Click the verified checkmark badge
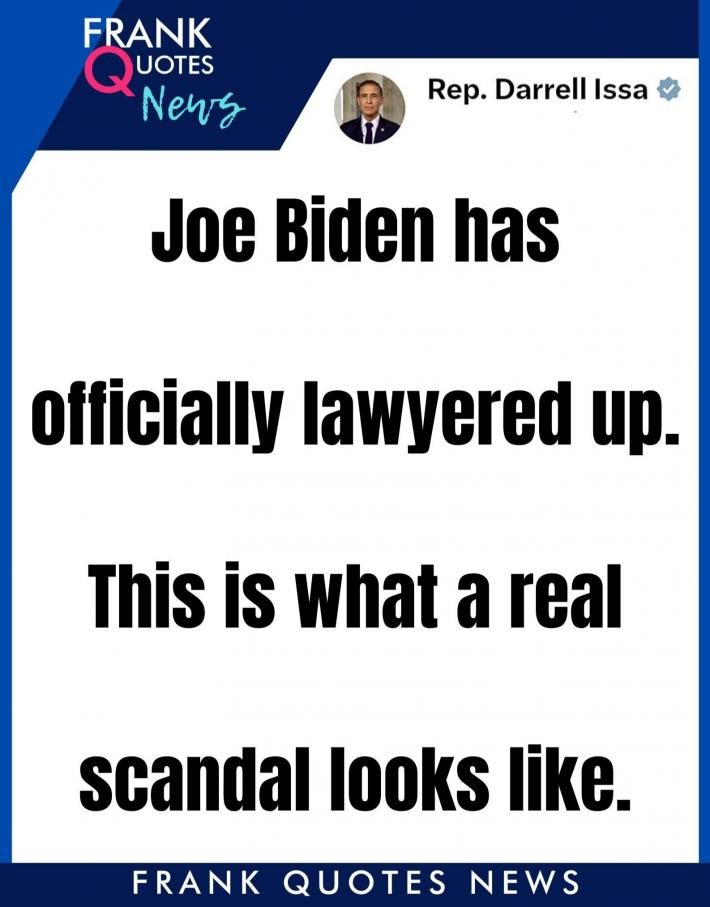The image size is (710, 907). [x=668, y=89]
